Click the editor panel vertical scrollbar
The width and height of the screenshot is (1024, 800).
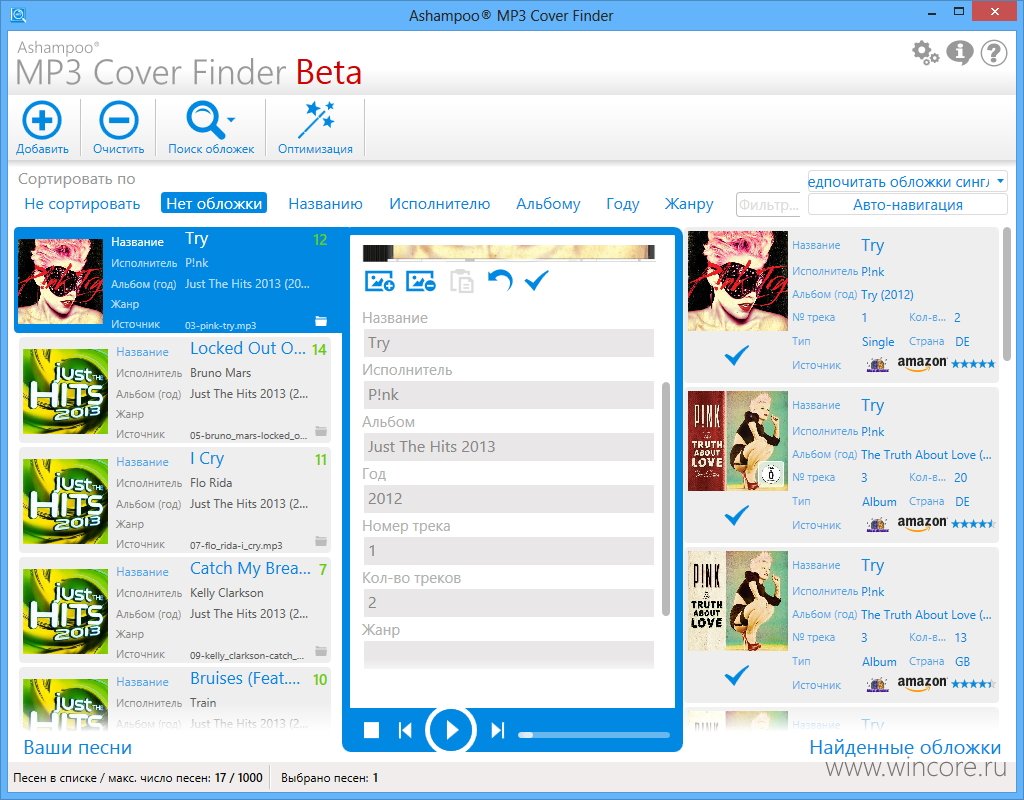point(665,498)
